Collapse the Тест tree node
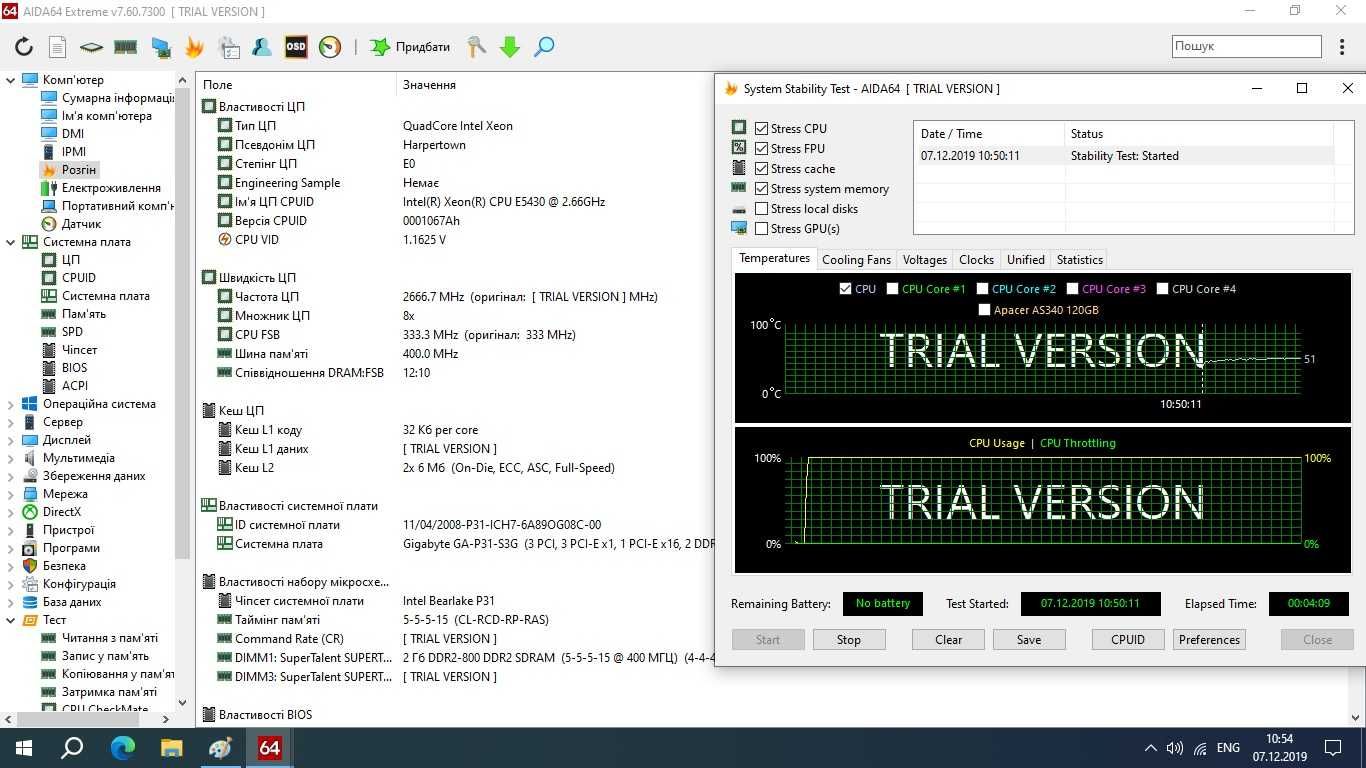This screenshot has height=768, width=1366. pos(11,620)
